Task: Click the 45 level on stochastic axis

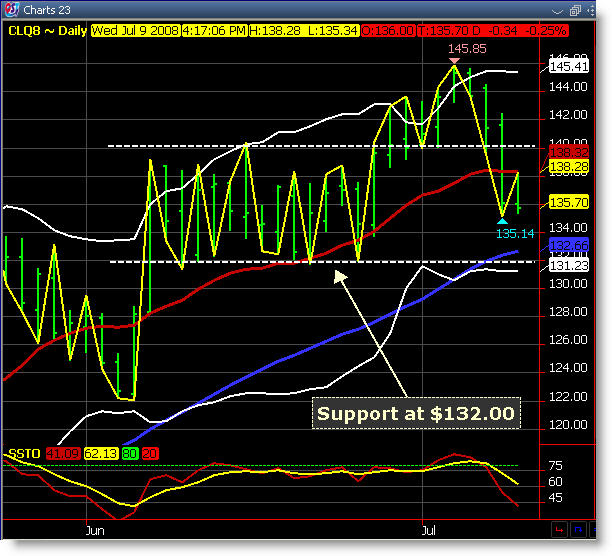Action: (x=555, y=498)
